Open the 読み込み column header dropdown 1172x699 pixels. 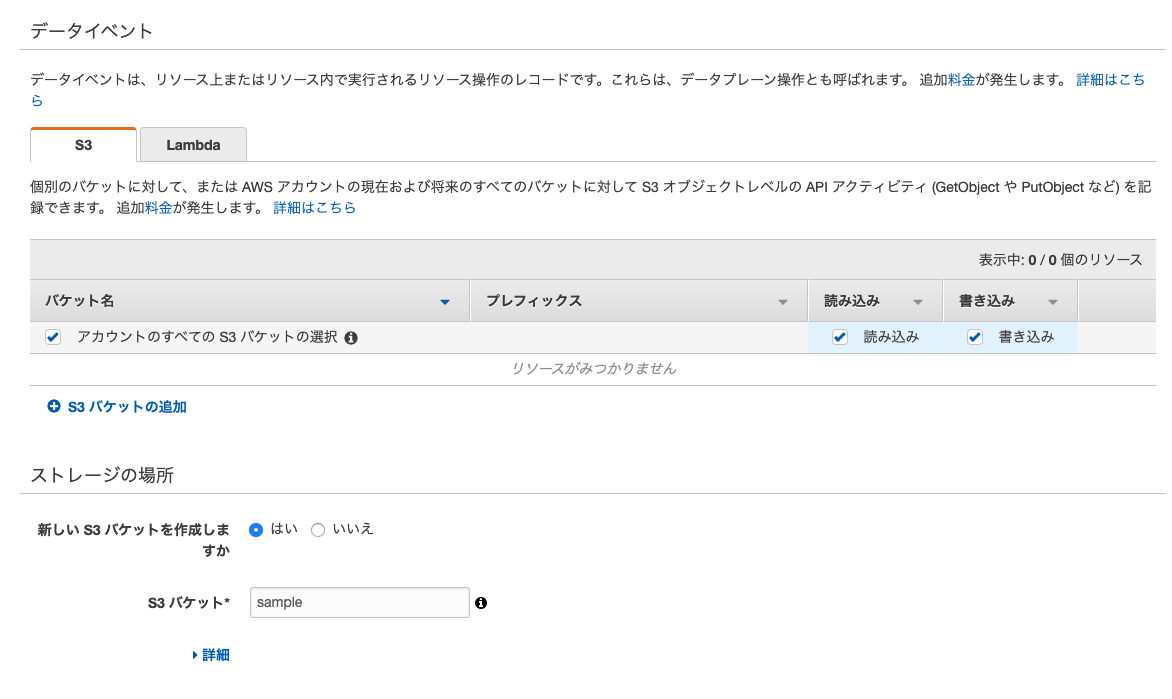pyautogui.click(x=917, y=302)
